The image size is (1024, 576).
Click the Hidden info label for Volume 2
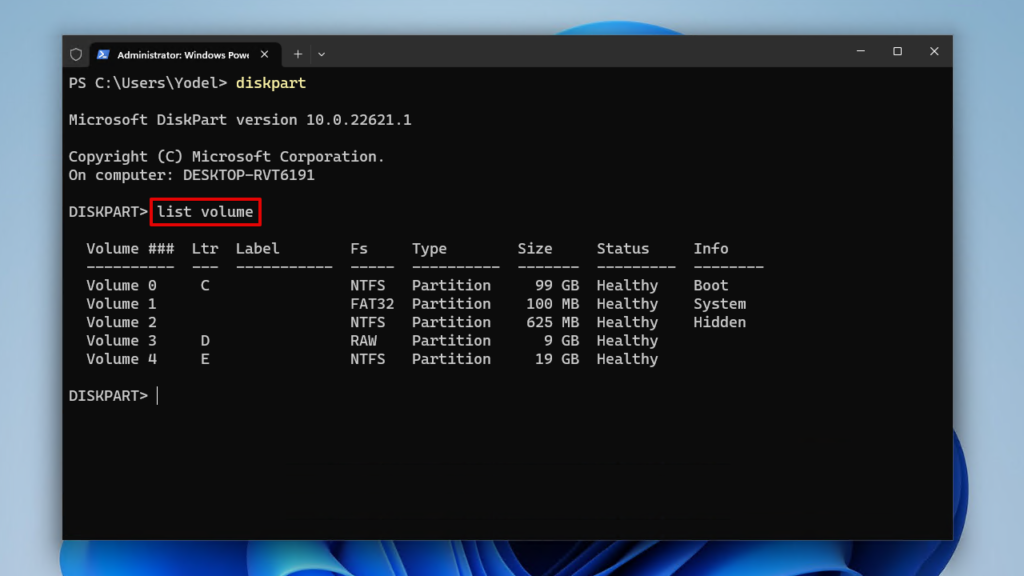719,322
